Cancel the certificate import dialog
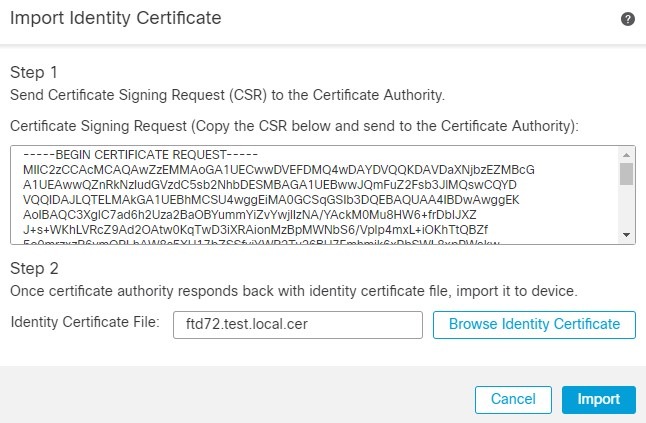 tap(513, 398)
